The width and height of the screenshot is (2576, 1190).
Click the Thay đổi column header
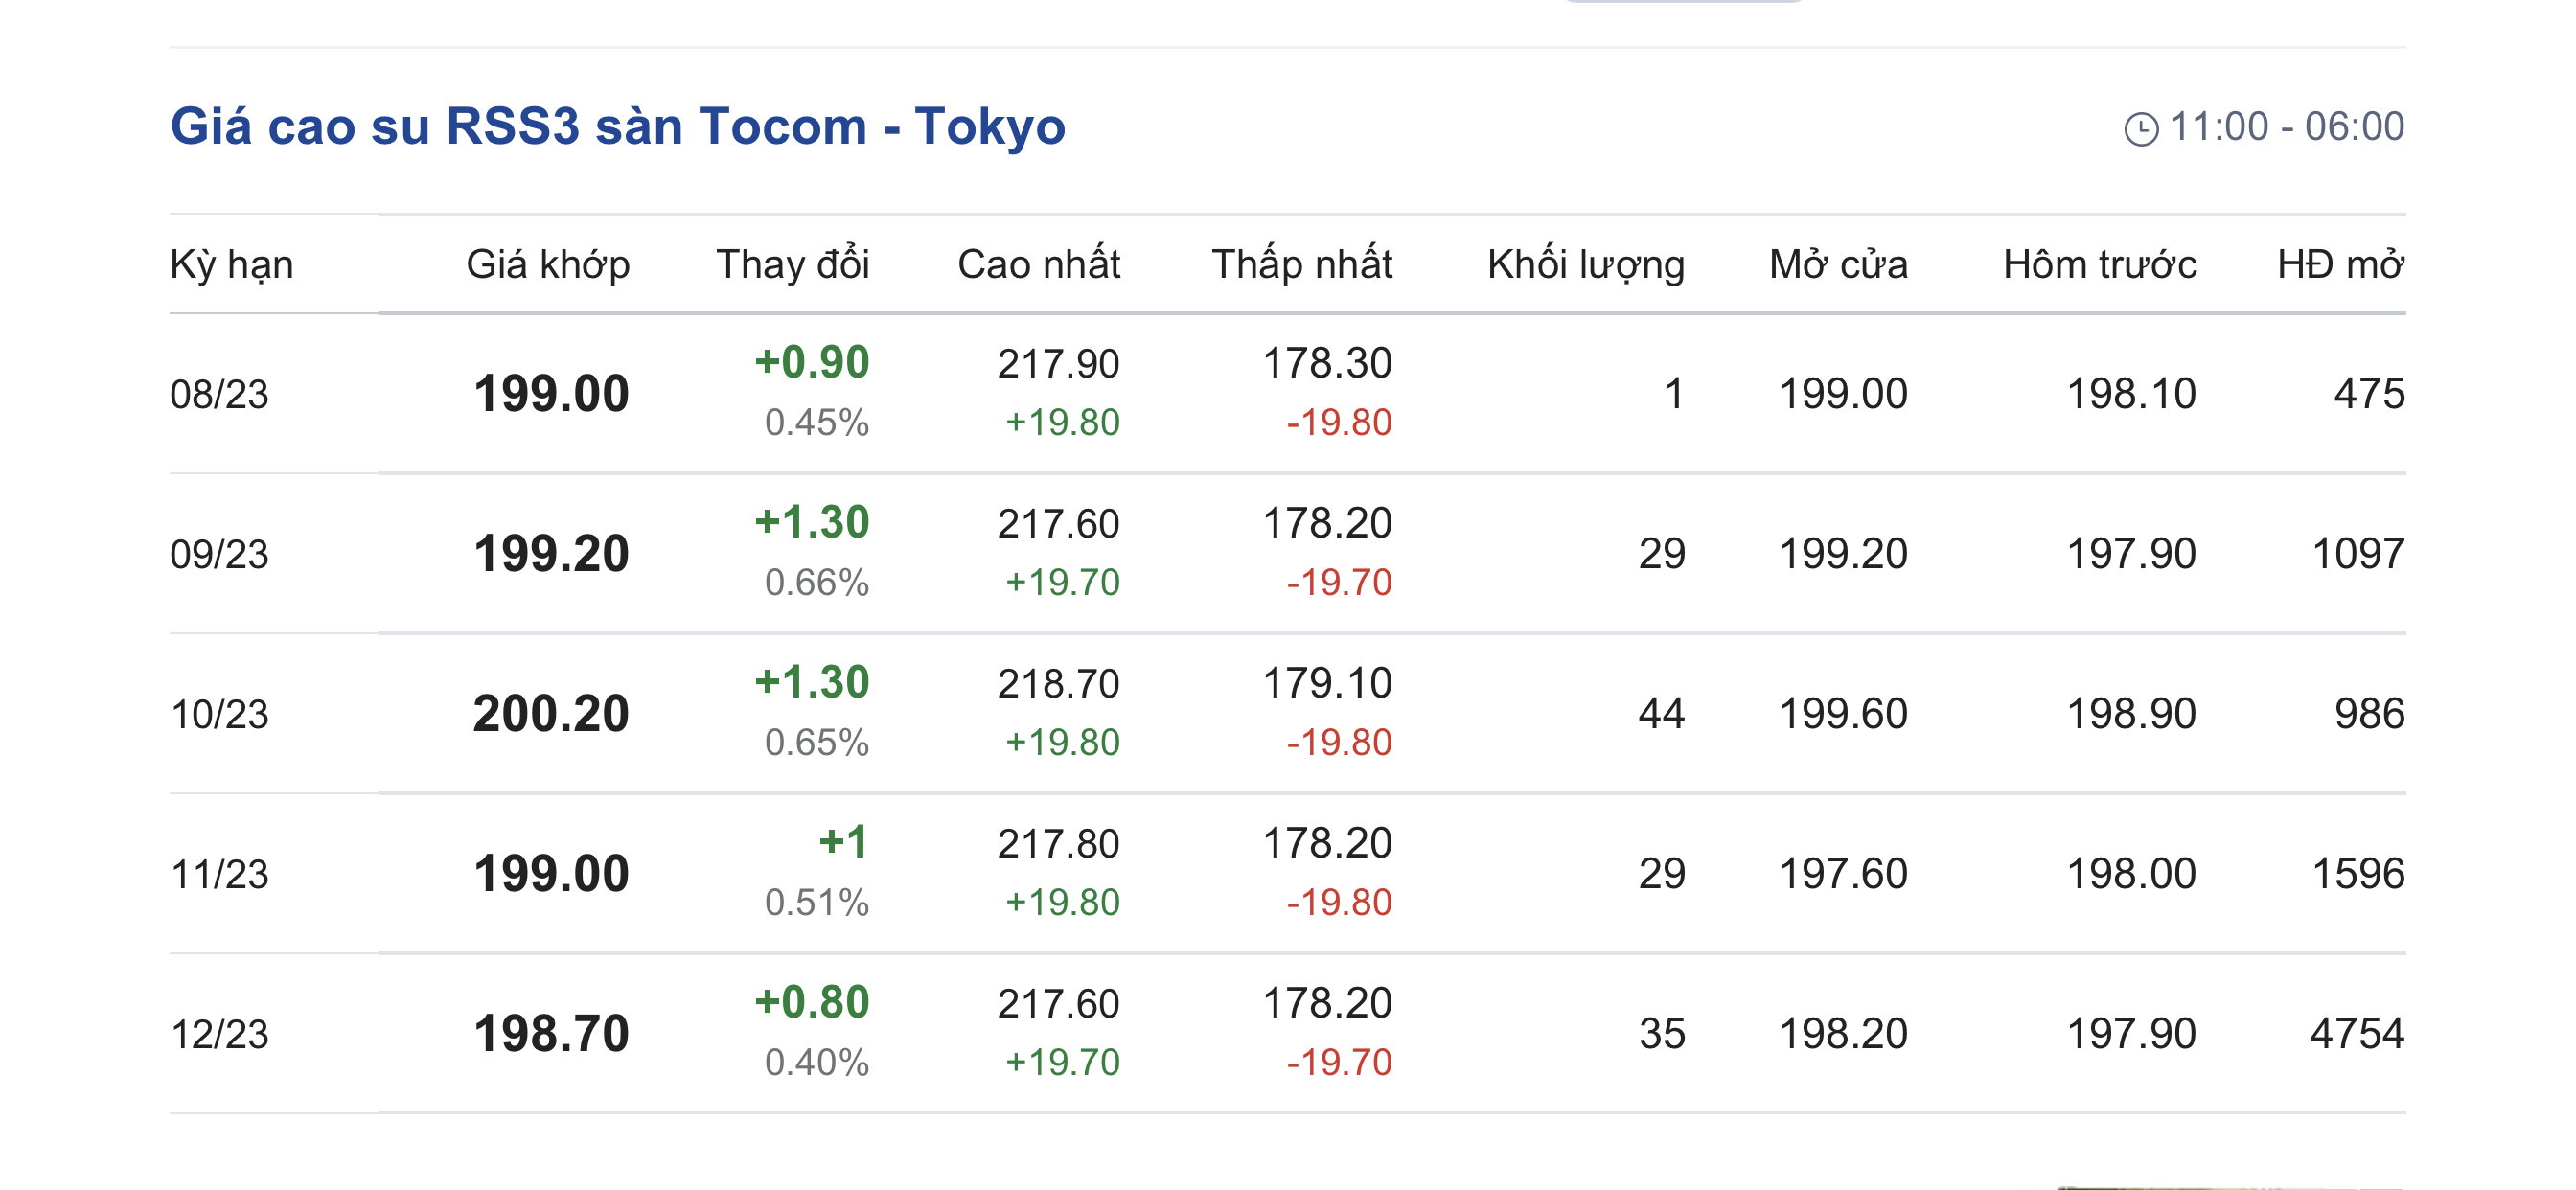792,265
